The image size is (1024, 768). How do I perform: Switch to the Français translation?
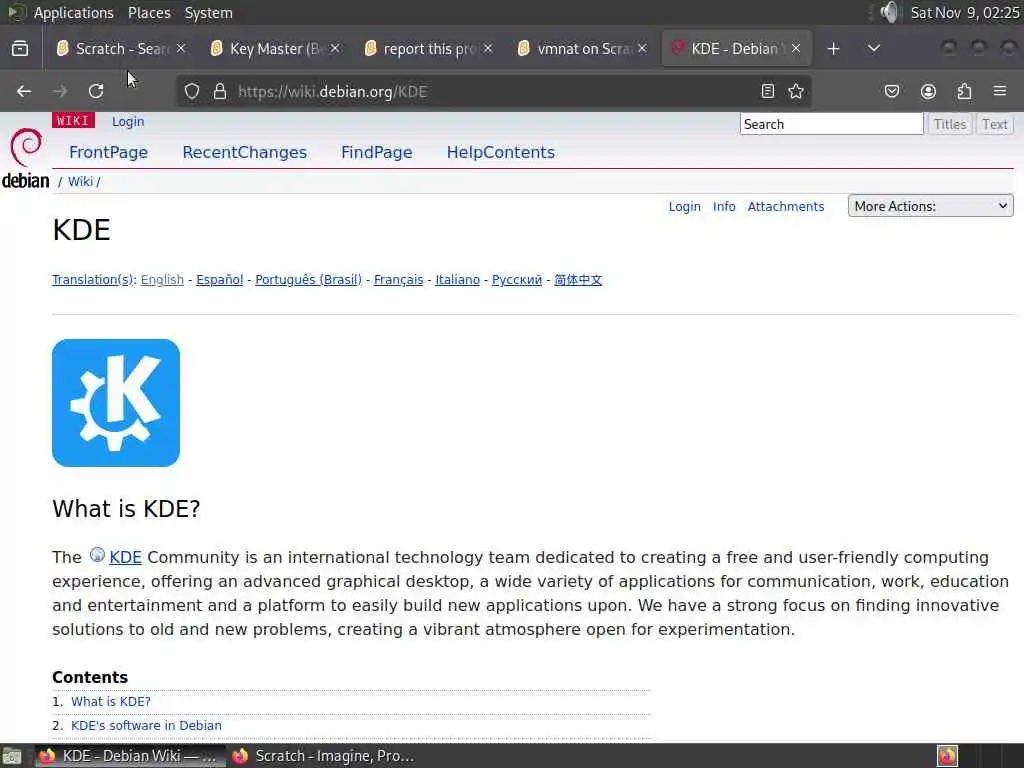pos(398,280)
